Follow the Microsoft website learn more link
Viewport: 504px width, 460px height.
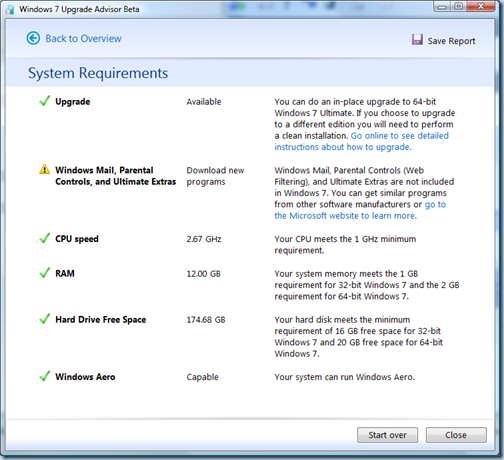pos(360,210)
